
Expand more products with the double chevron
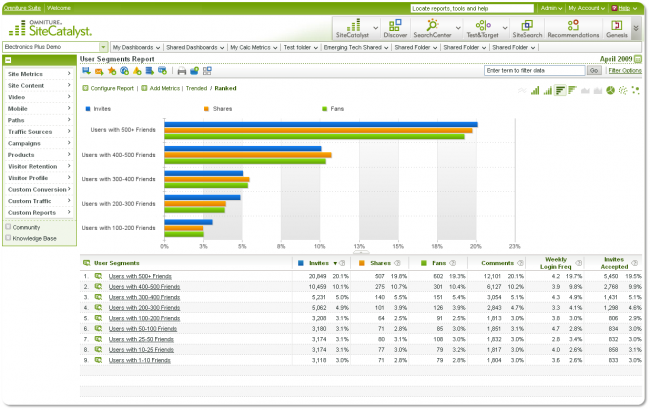click(x=636, y=29)
